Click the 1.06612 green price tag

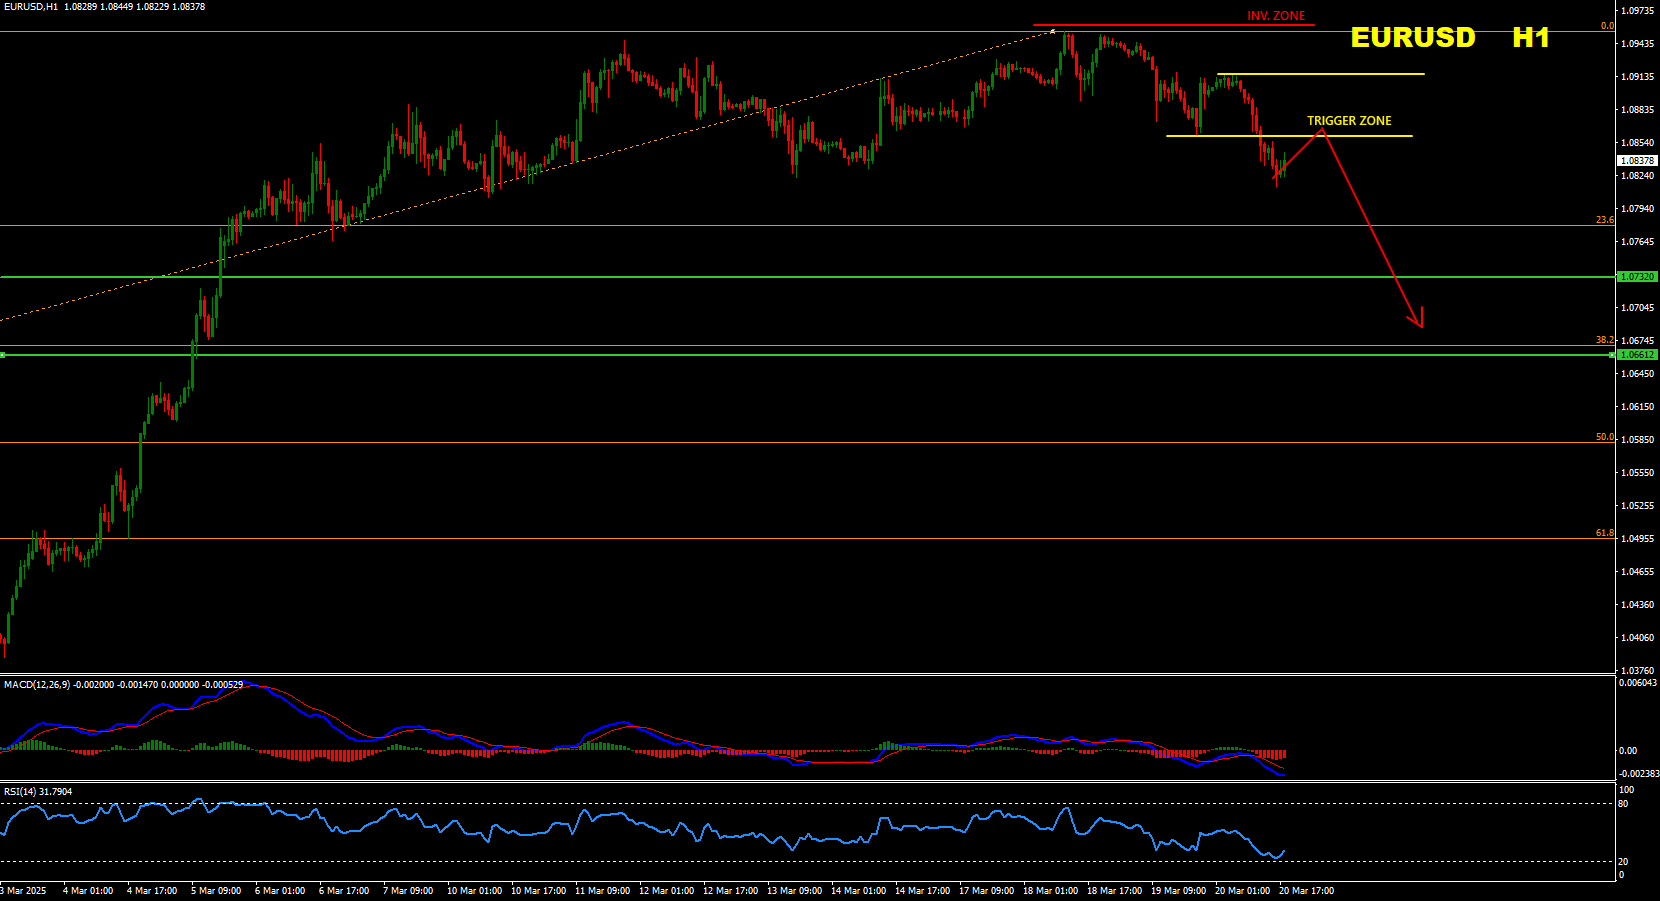pos(1636,355)
